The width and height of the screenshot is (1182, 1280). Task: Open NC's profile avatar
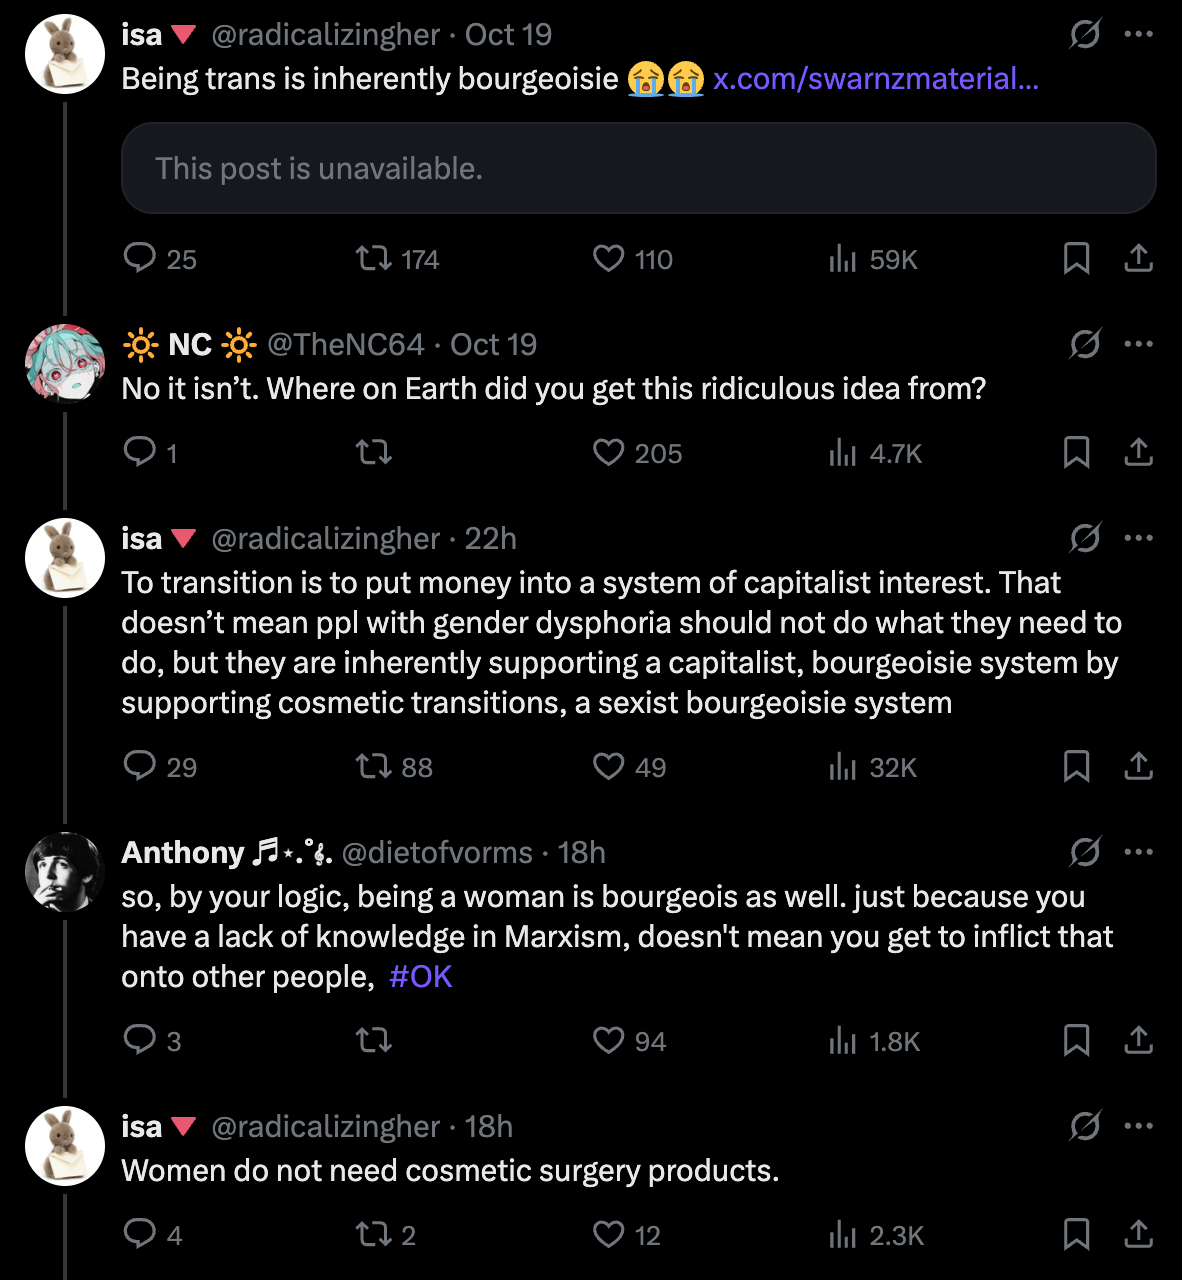65,364
